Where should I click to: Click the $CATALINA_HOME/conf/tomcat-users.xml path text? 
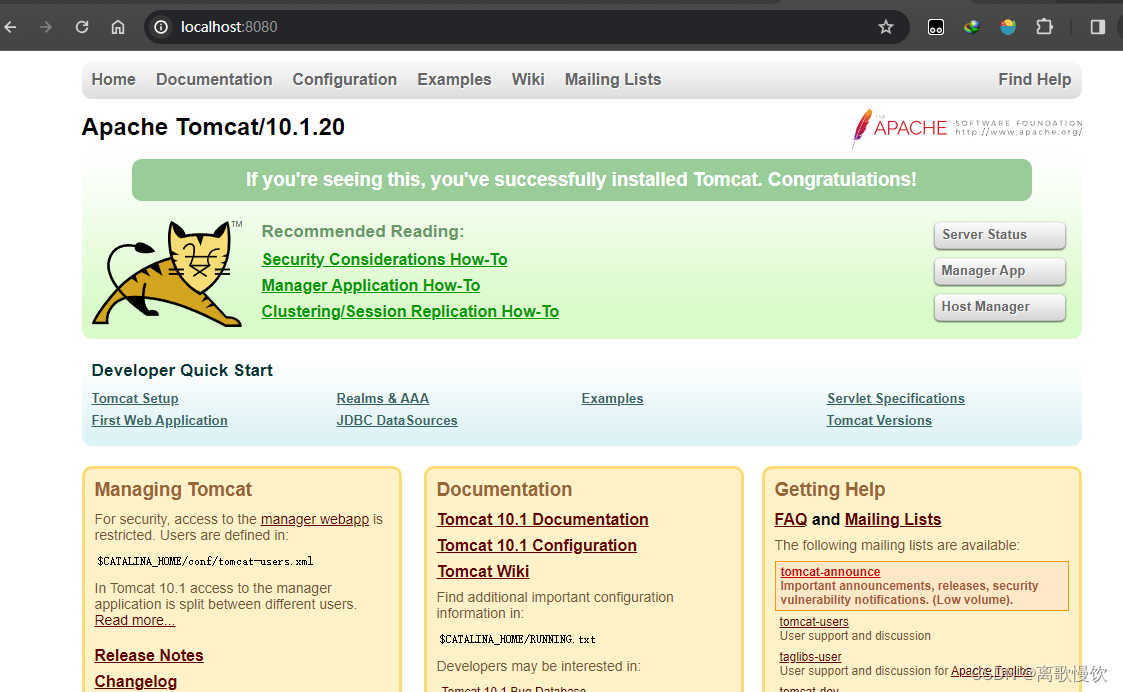pos(206,562)
